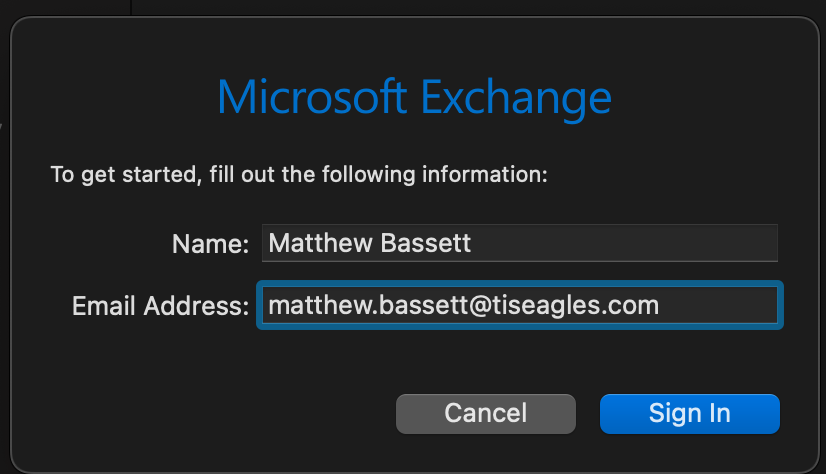Image resolution: width=826 pixels, height=474 pixels.
Task: Click 'matthew.bassett' portion of the email
Action: click(365, 305)
